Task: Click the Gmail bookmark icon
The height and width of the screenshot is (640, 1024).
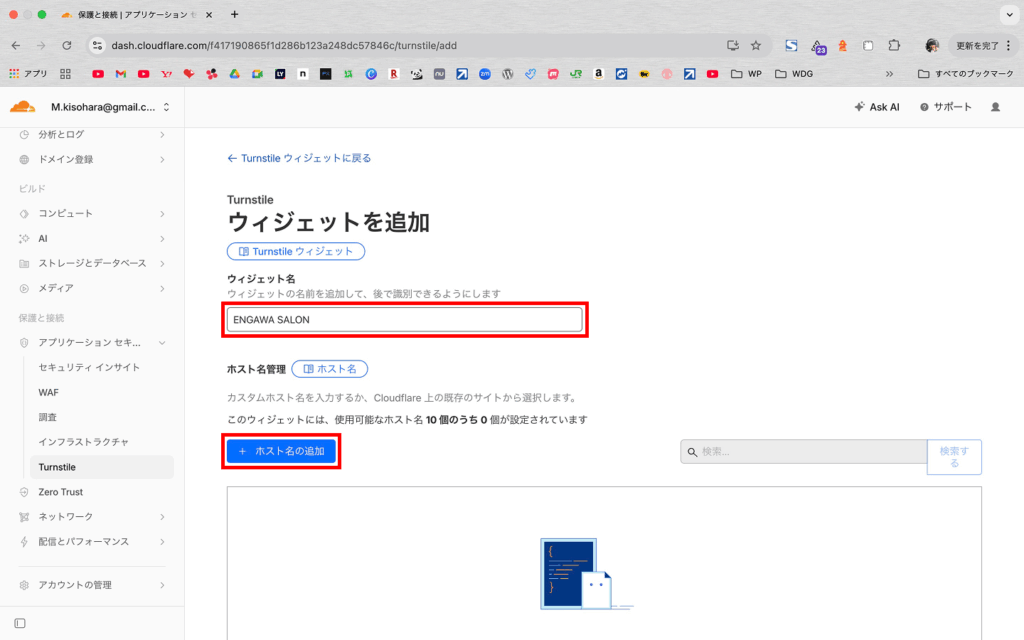Action: coord(120,74)
